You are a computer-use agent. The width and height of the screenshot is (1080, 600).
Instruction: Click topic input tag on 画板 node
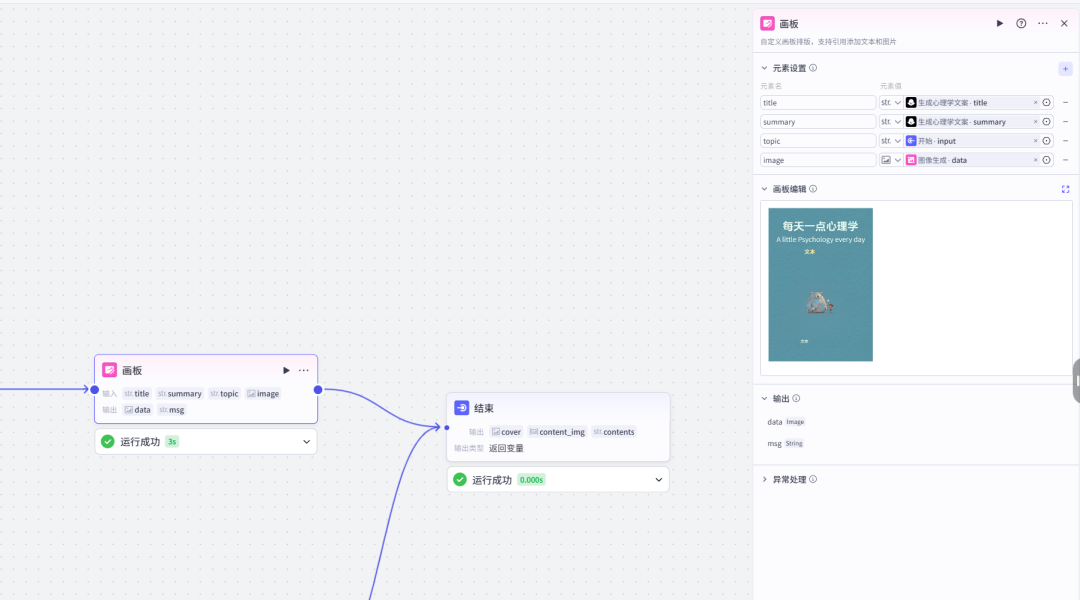[224, 394]
